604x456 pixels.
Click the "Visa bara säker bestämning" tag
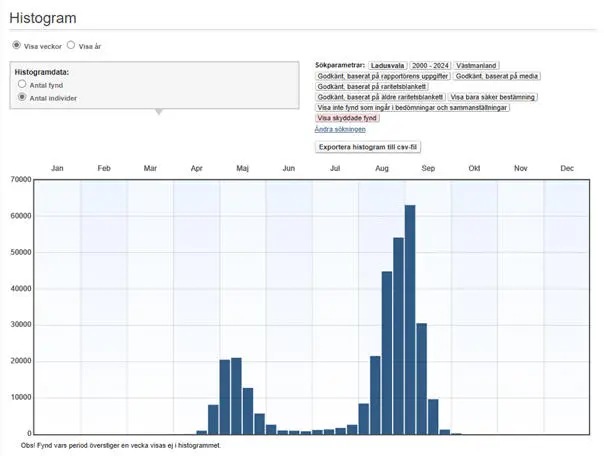point(492,97)
